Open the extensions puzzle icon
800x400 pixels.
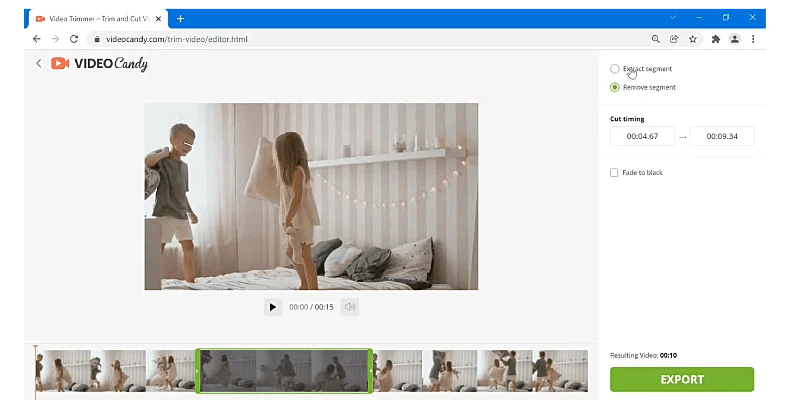coord(716,39)
